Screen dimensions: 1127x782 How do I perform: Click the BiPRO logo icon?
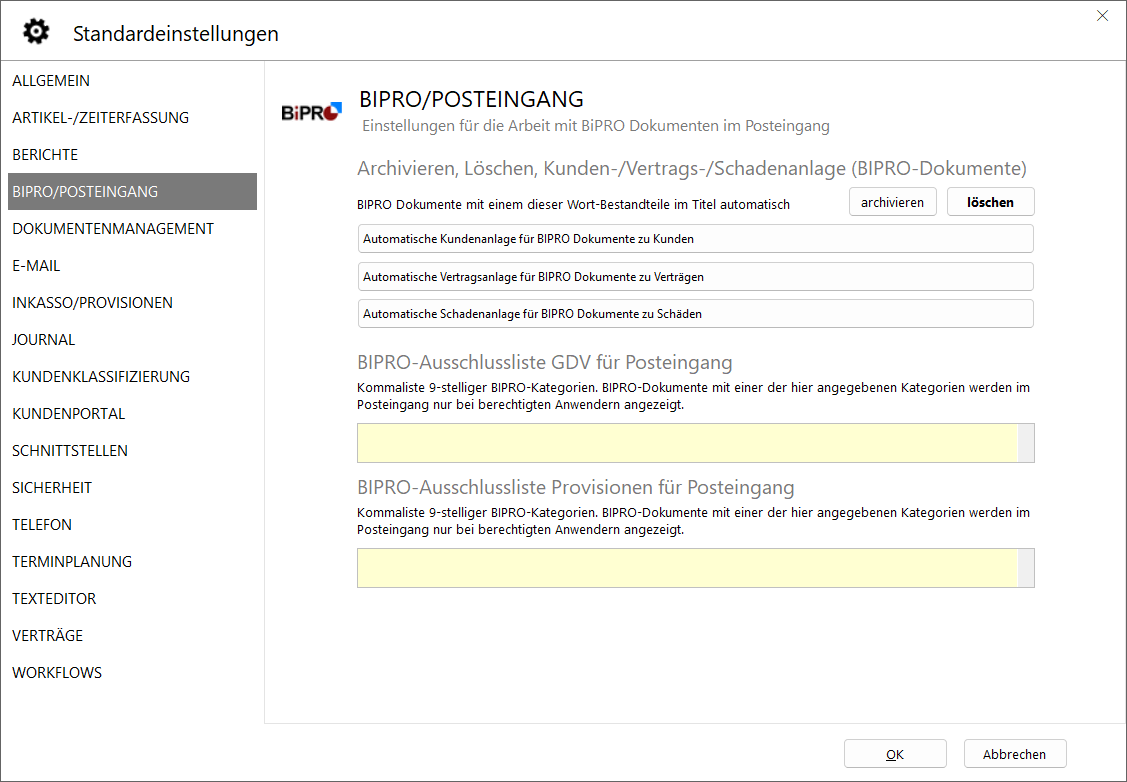[x=311, y=112]
